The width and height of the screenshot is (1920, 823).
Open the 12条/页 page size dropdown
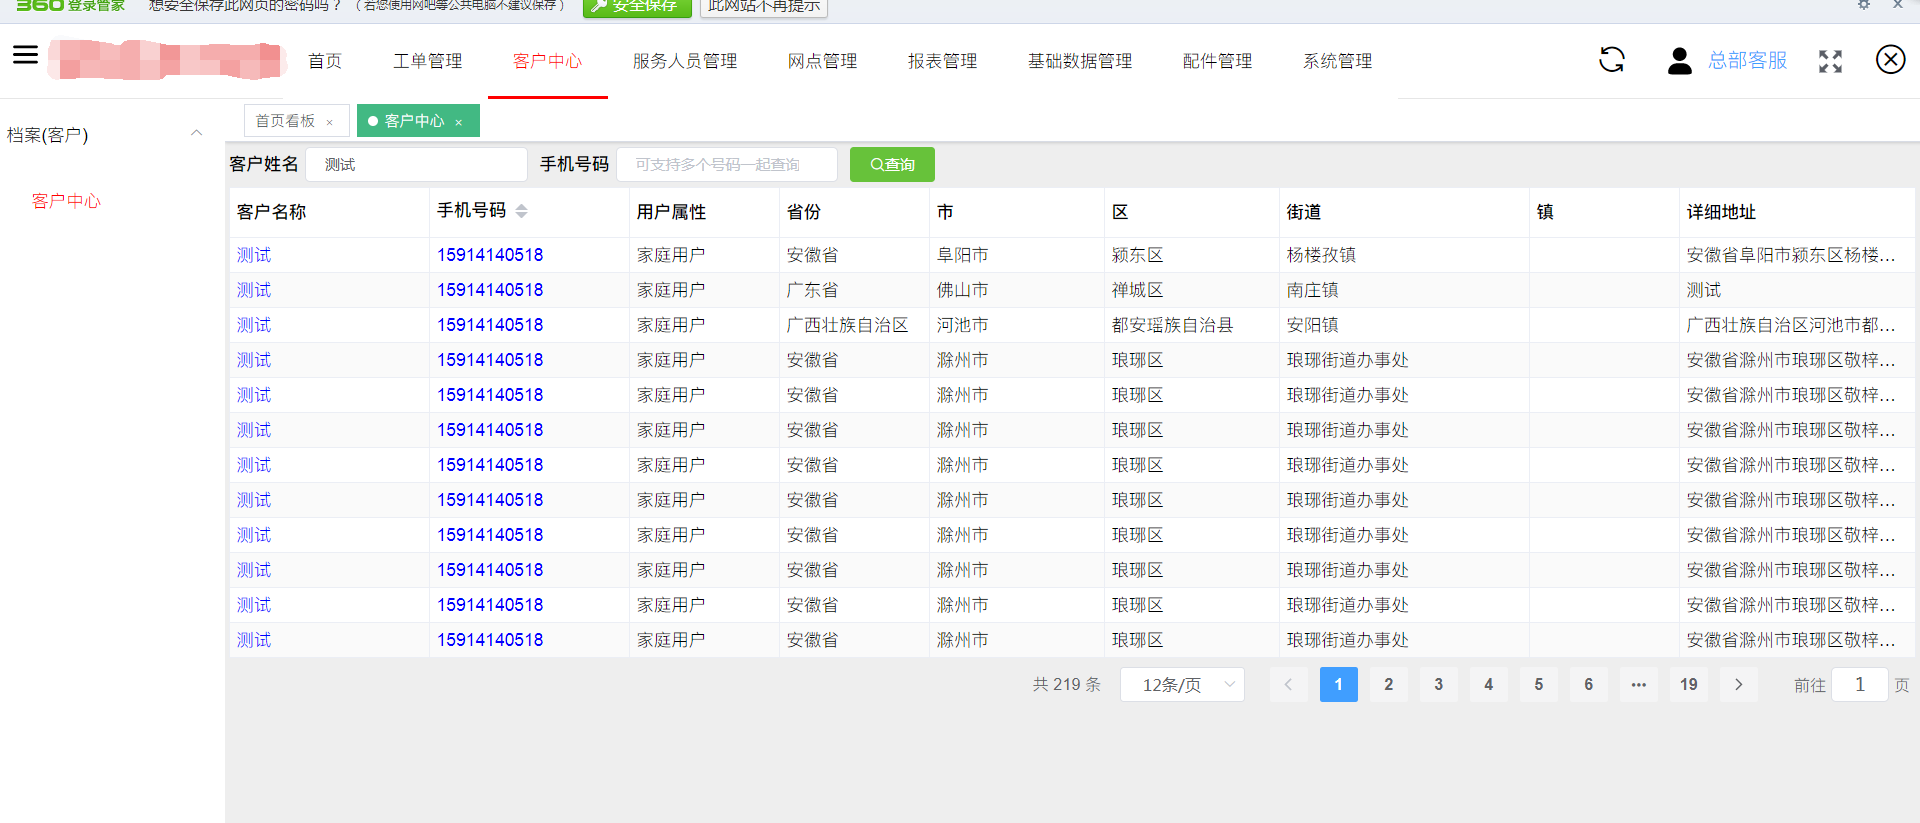click(1182, 685)
